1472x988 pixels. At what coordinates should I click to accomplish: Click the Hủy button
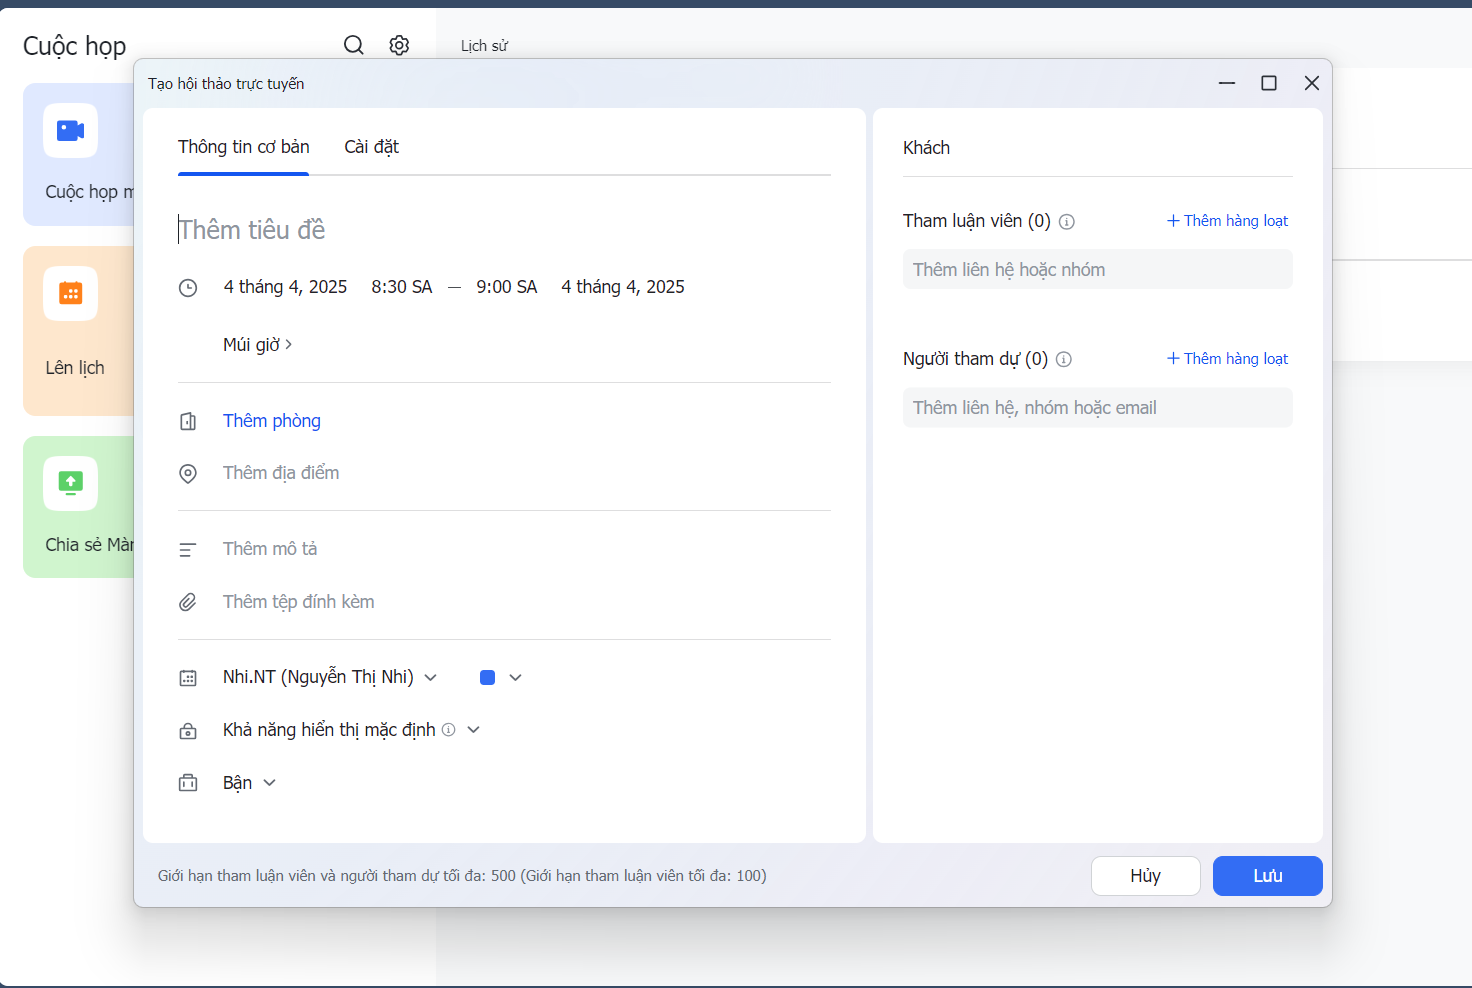click(x=1146, y=876)
